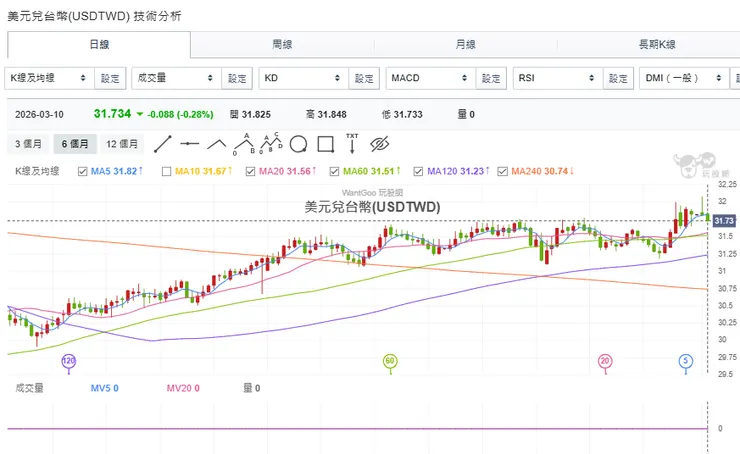This screenshot has height=454, width=740.
Task: Click 設定 button next to RSI
Action: pyautogui.click(x=619, y=78)
